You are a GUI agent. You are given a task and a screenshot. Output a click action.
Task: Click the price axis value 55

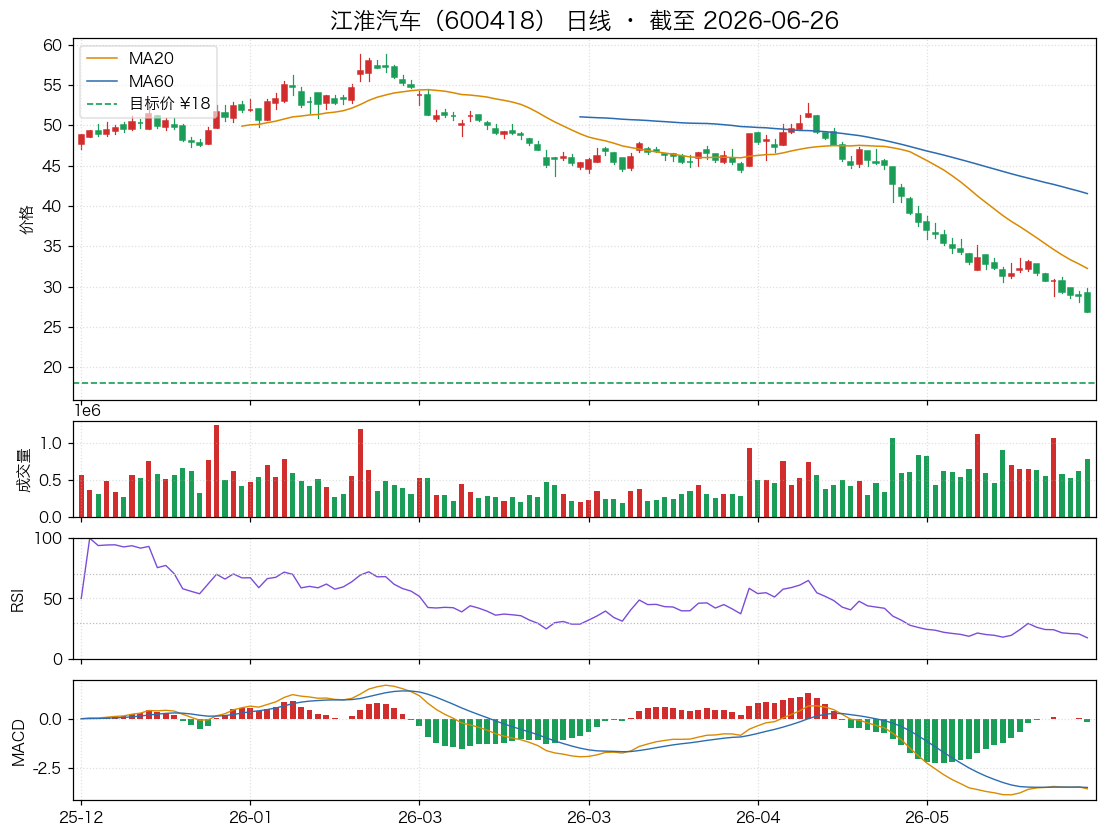pos(52,85)
